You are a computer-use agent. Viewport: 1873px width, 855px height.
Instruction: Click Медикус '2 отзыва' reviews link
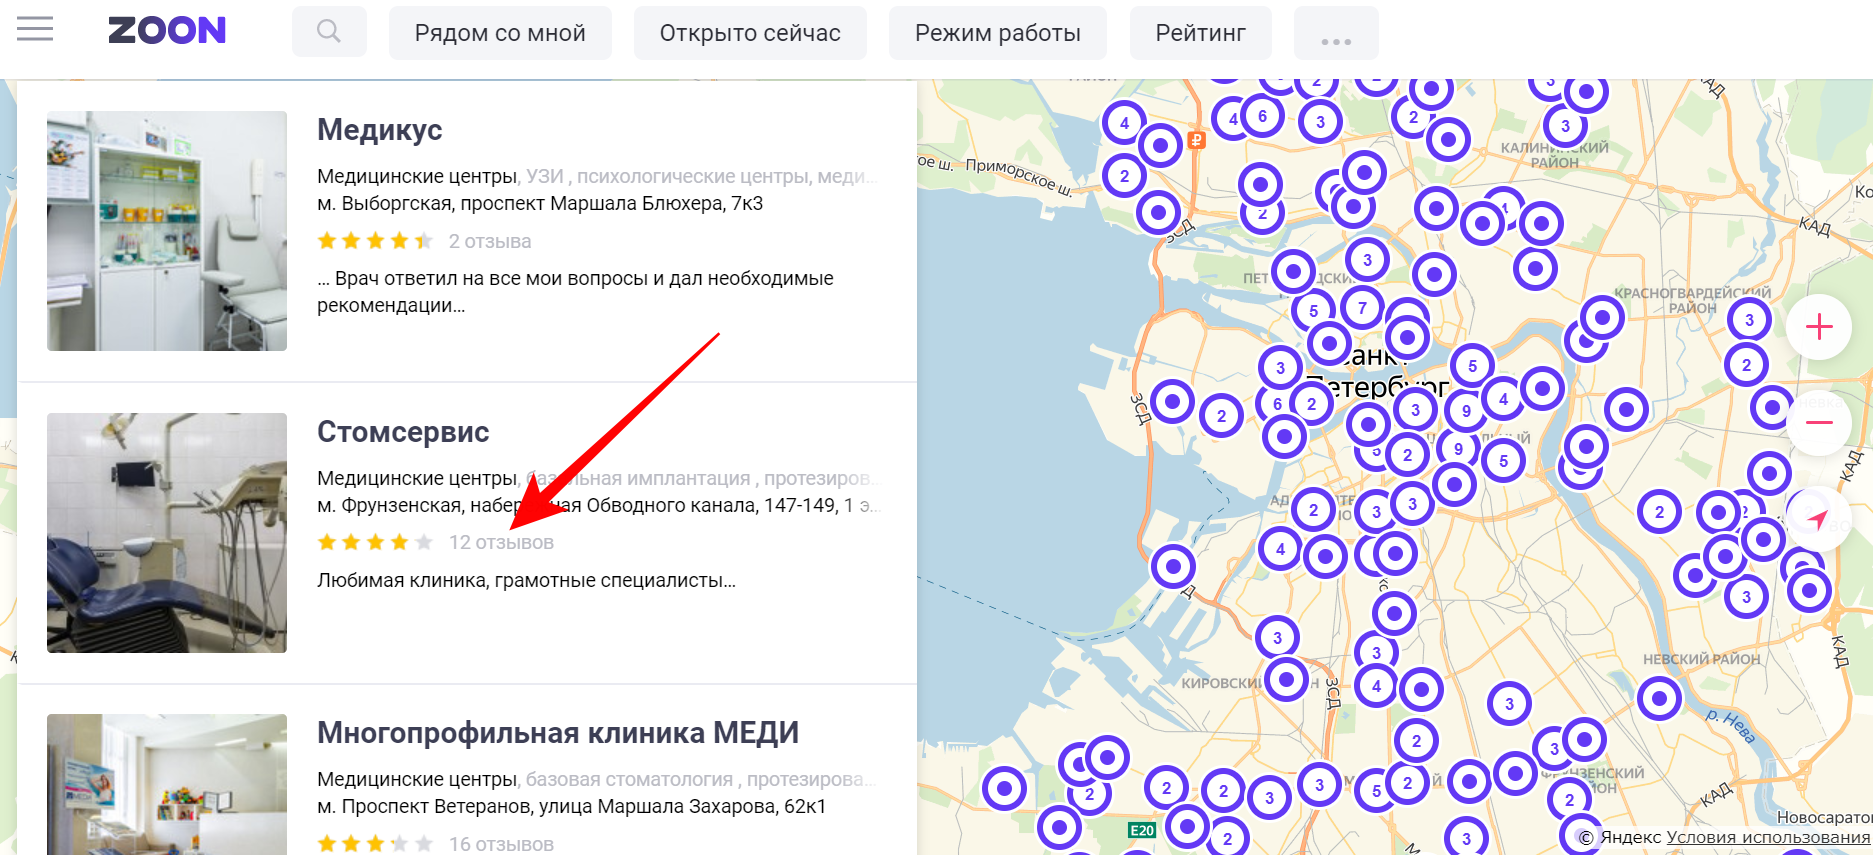(490, 241)
